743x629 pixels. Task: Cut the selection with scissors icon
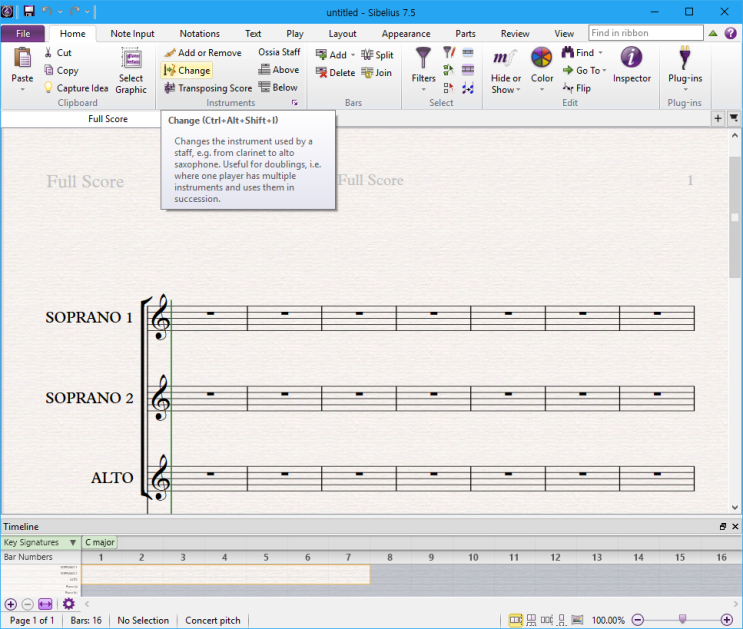[x=48, y=53]
